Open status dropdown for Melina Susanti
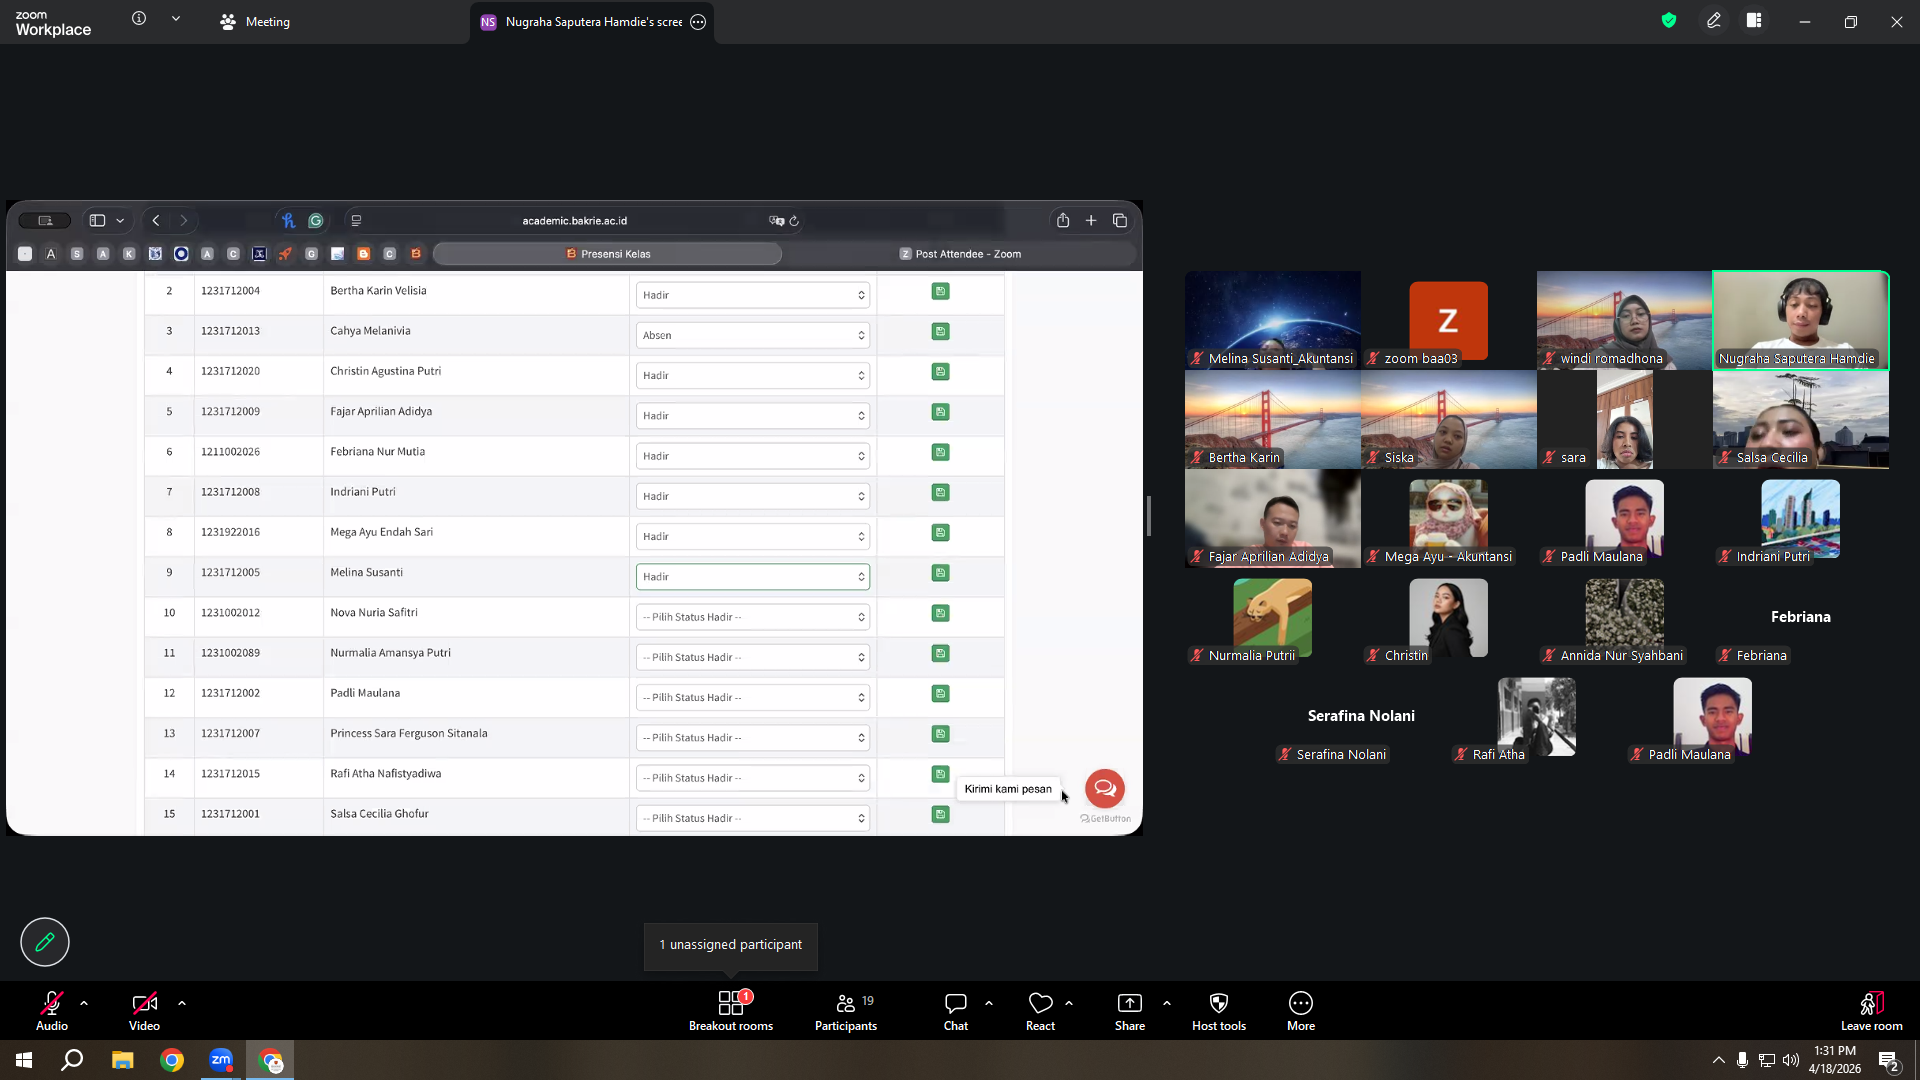The image size is (1920, 1080). 752,577
